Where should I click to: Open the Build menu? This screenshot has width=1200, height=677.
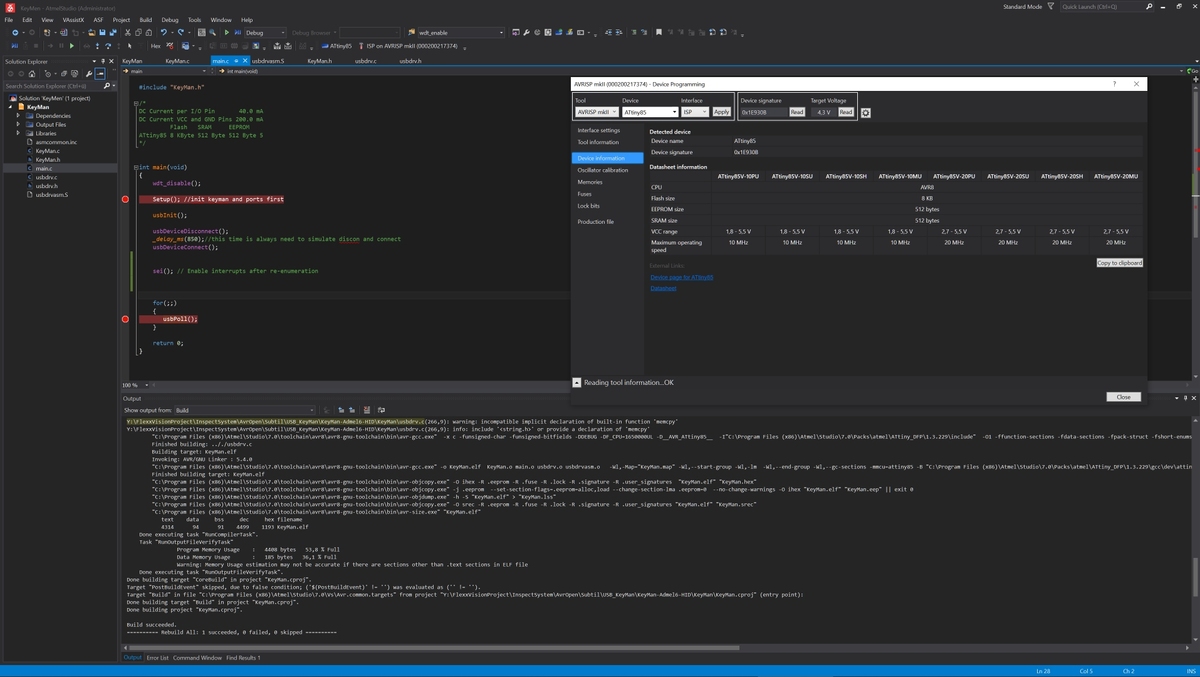tap(146, 19)
